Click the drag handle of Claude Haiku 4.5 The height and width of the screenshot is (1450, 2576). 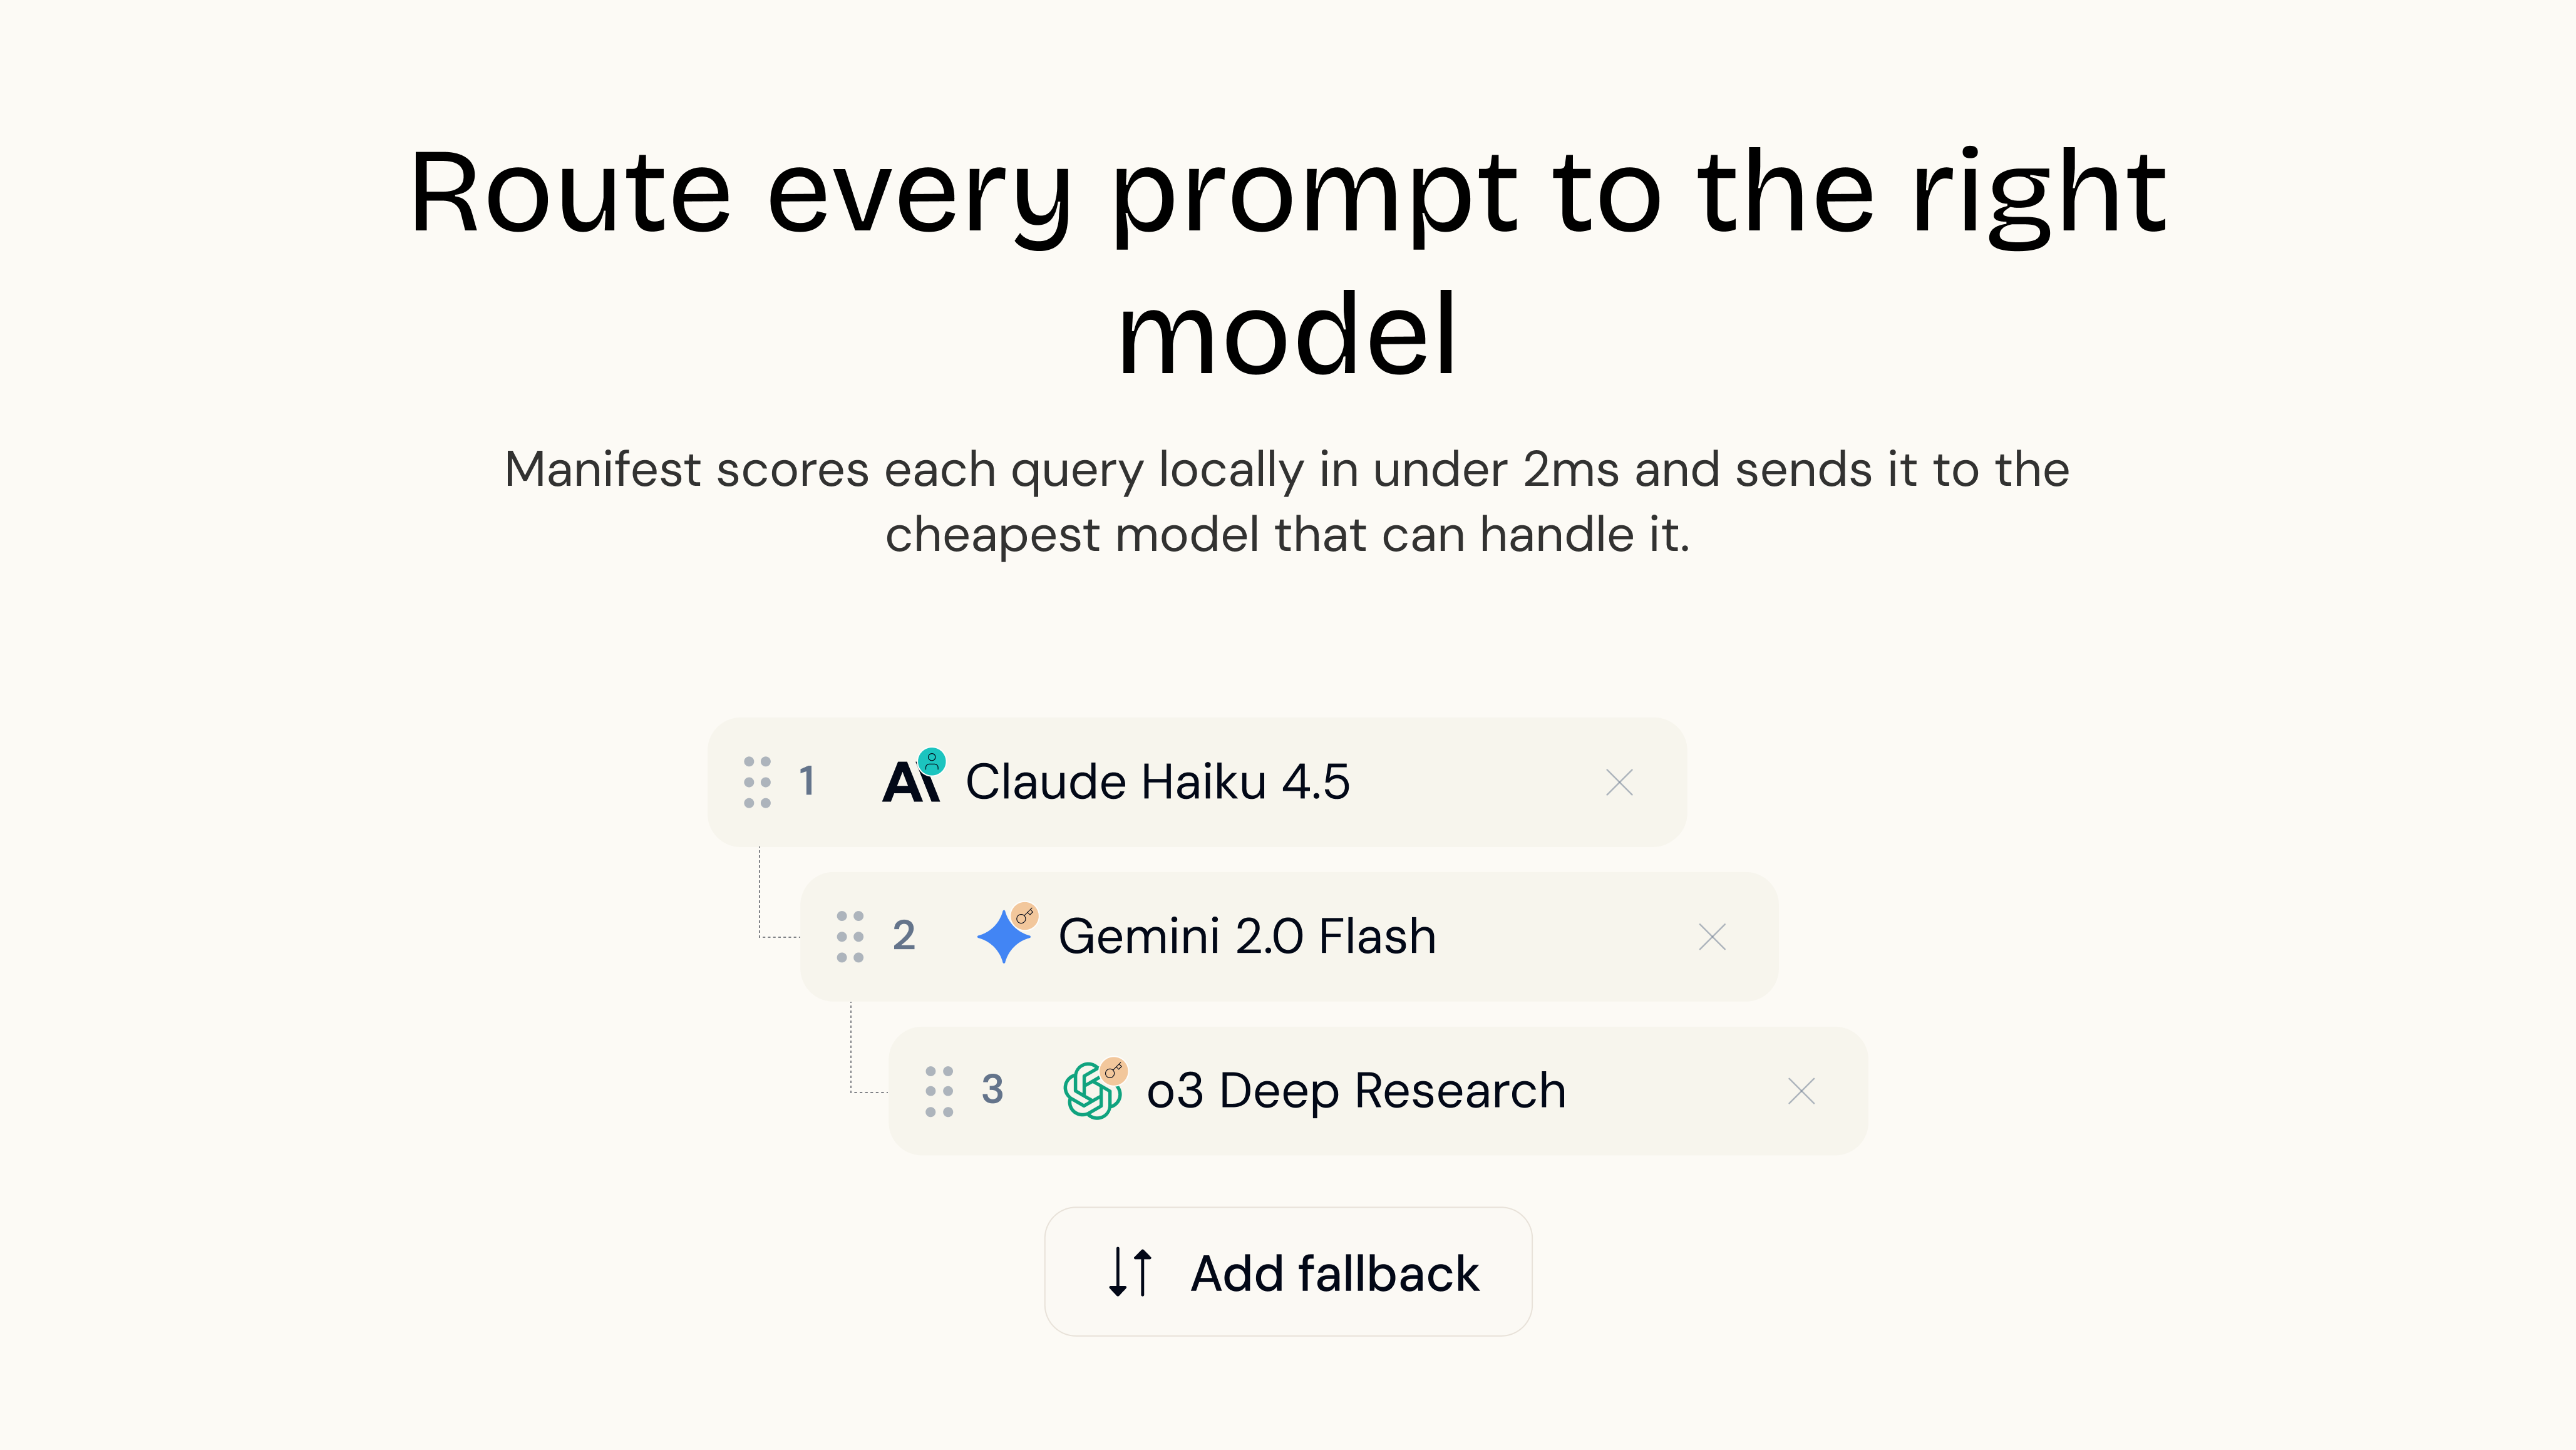click(757, 782)
